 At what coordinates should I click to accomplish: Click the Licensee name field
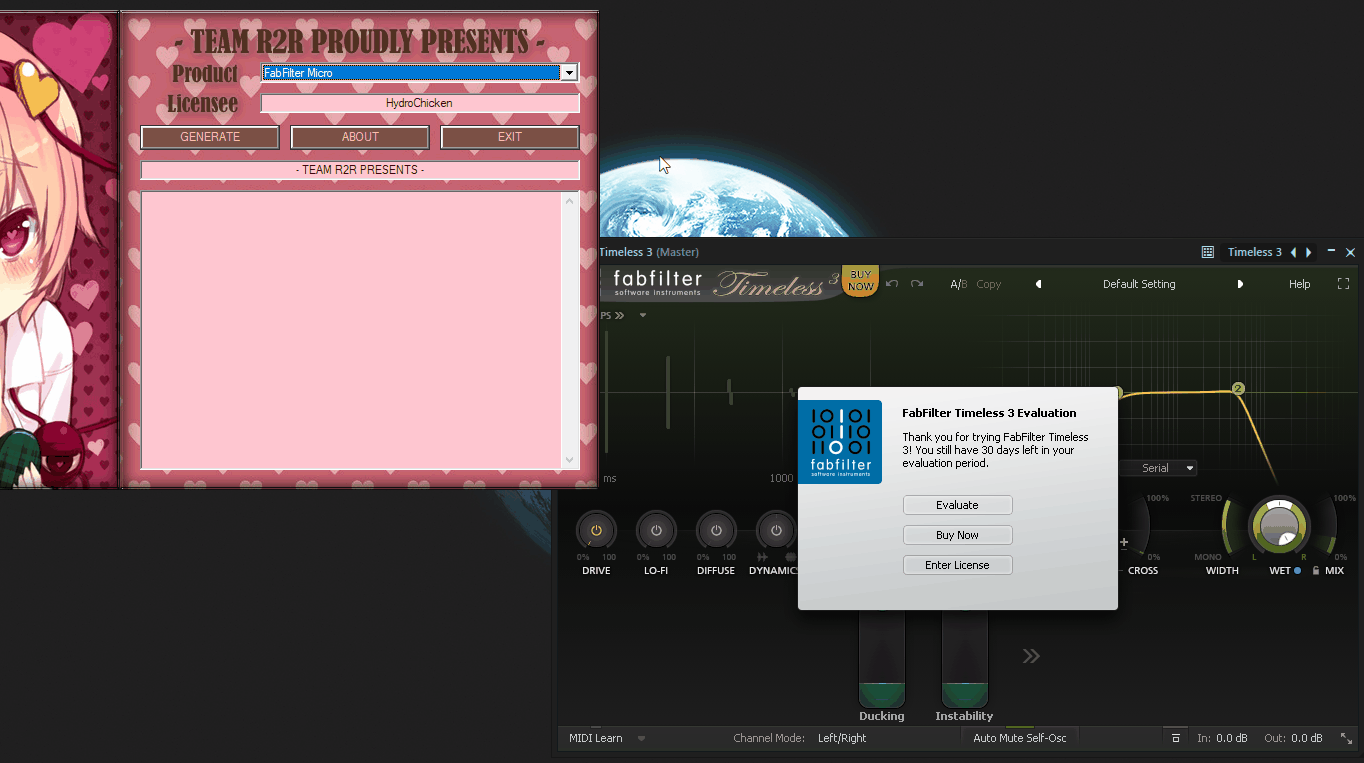420,103
